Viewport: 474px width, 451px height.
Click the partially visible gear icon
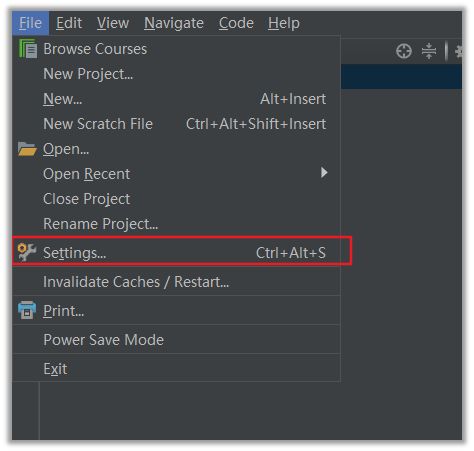(459, 52)
